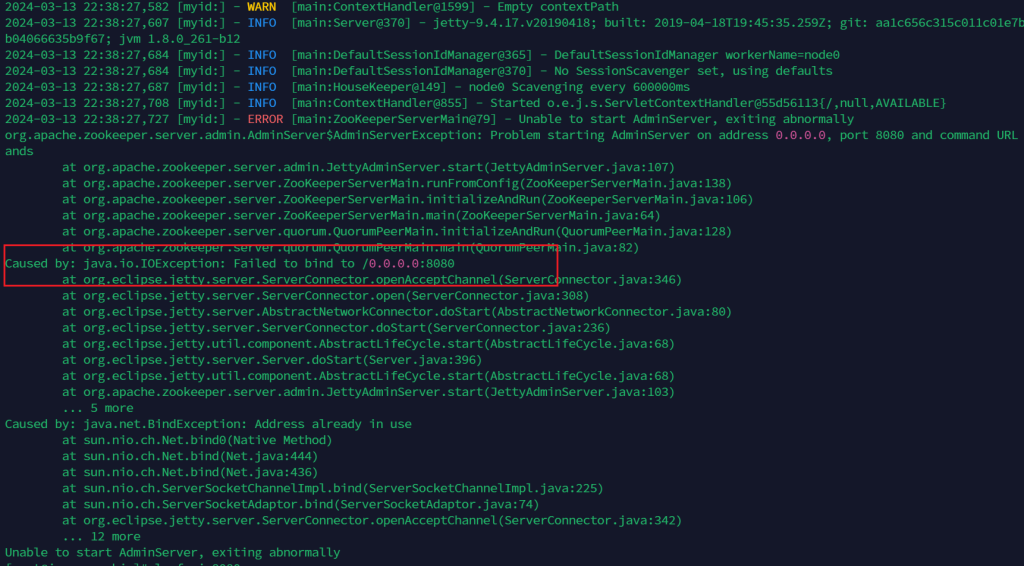Select the 'java.net.BindException: Address already in use' line
This screenshot has width=1024, height=566.
(x=208, y=424)
